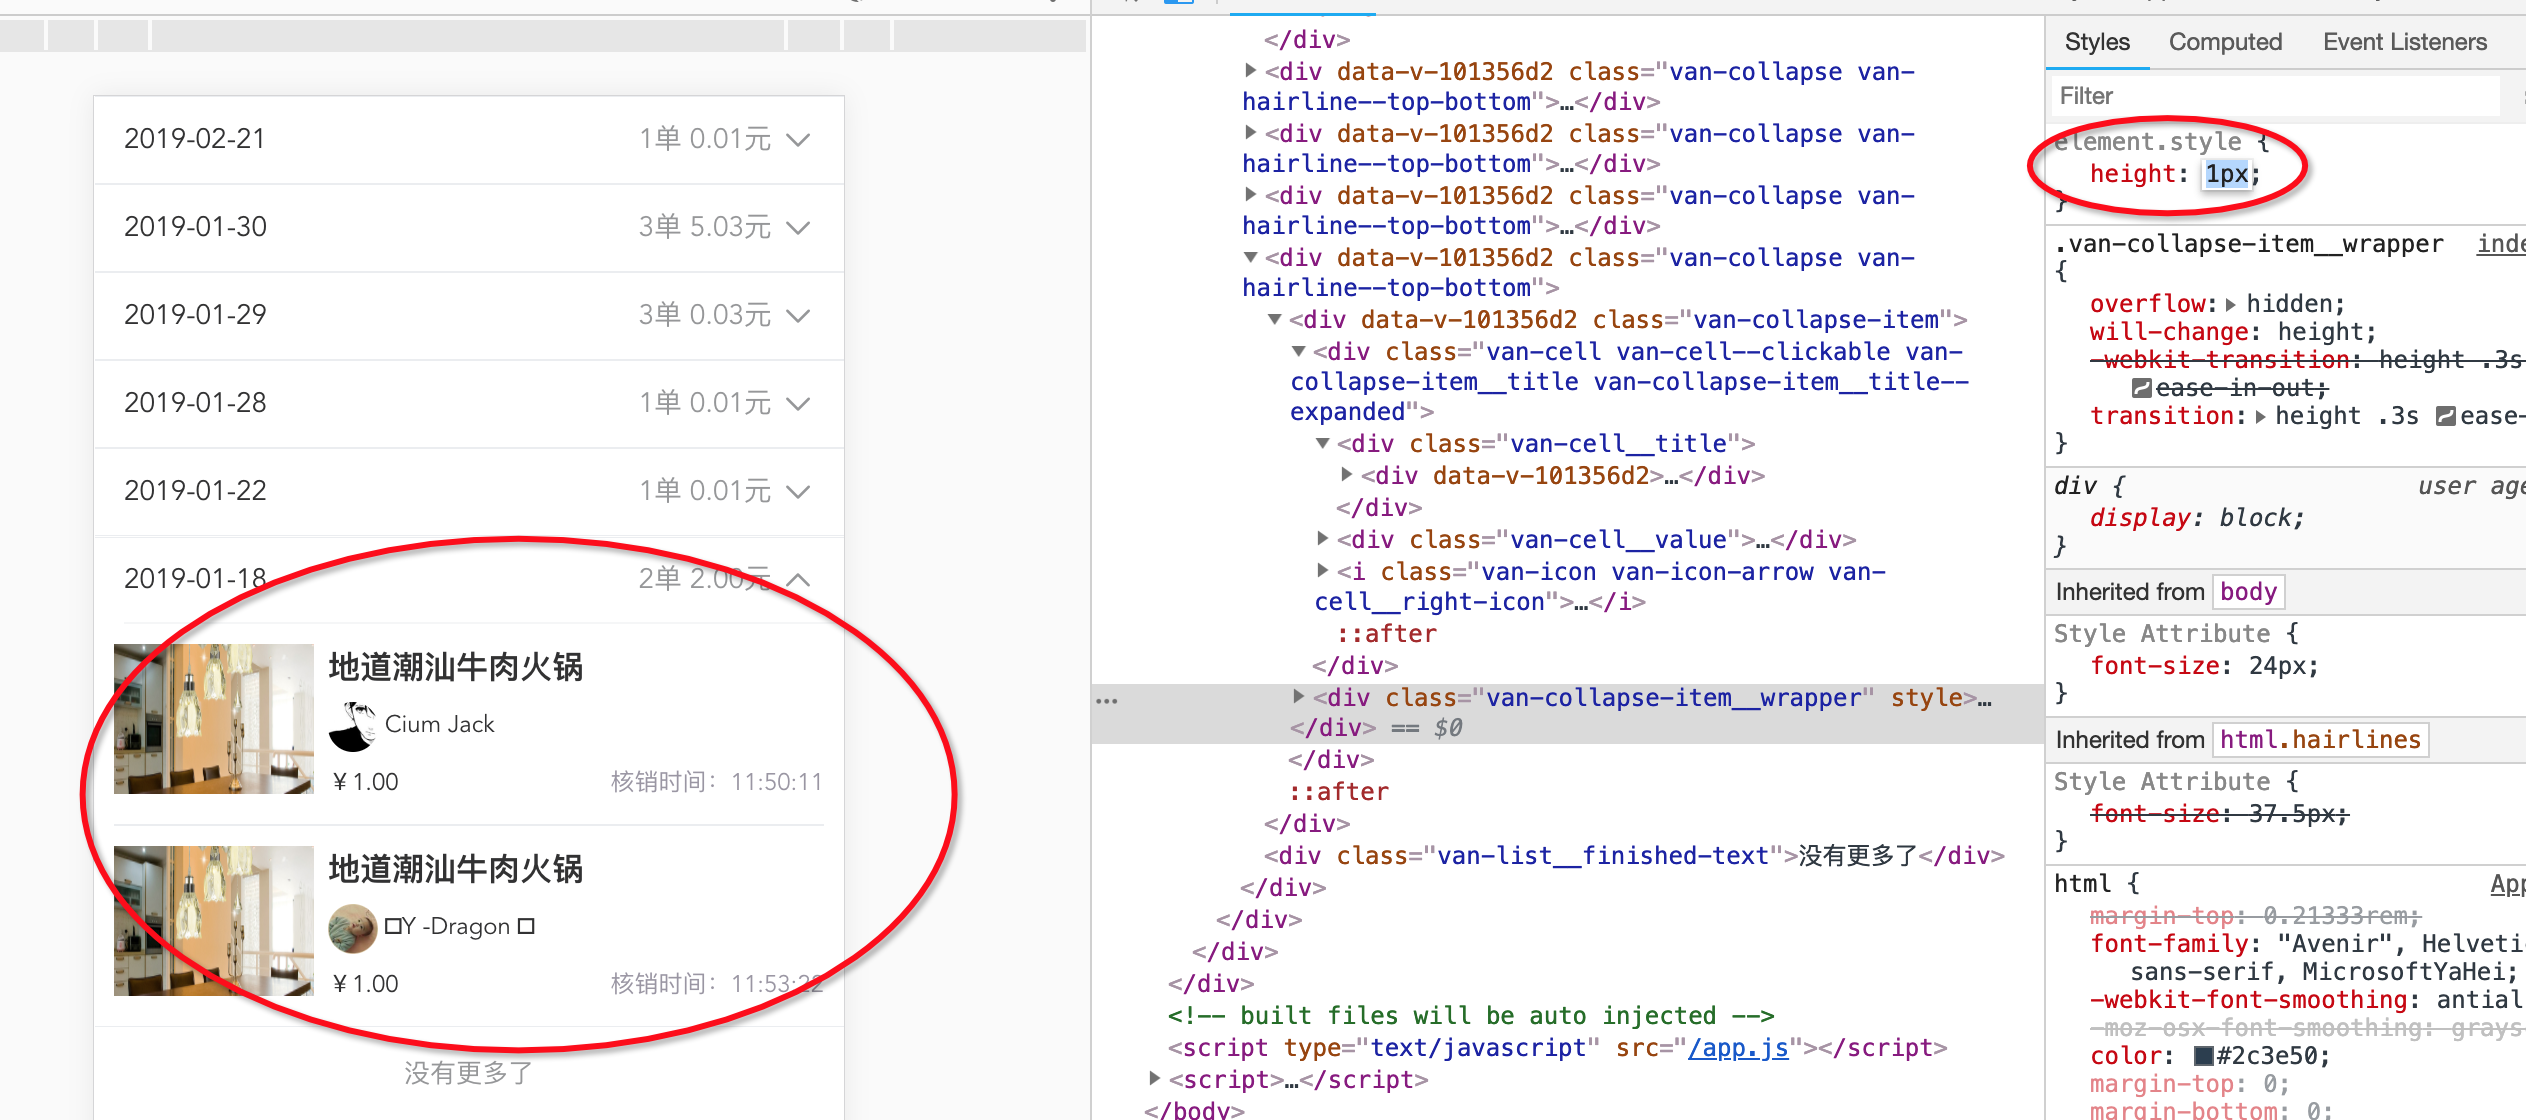Expand the overflow property triangle
2526x1120 pixels.
pos(2230,304)
